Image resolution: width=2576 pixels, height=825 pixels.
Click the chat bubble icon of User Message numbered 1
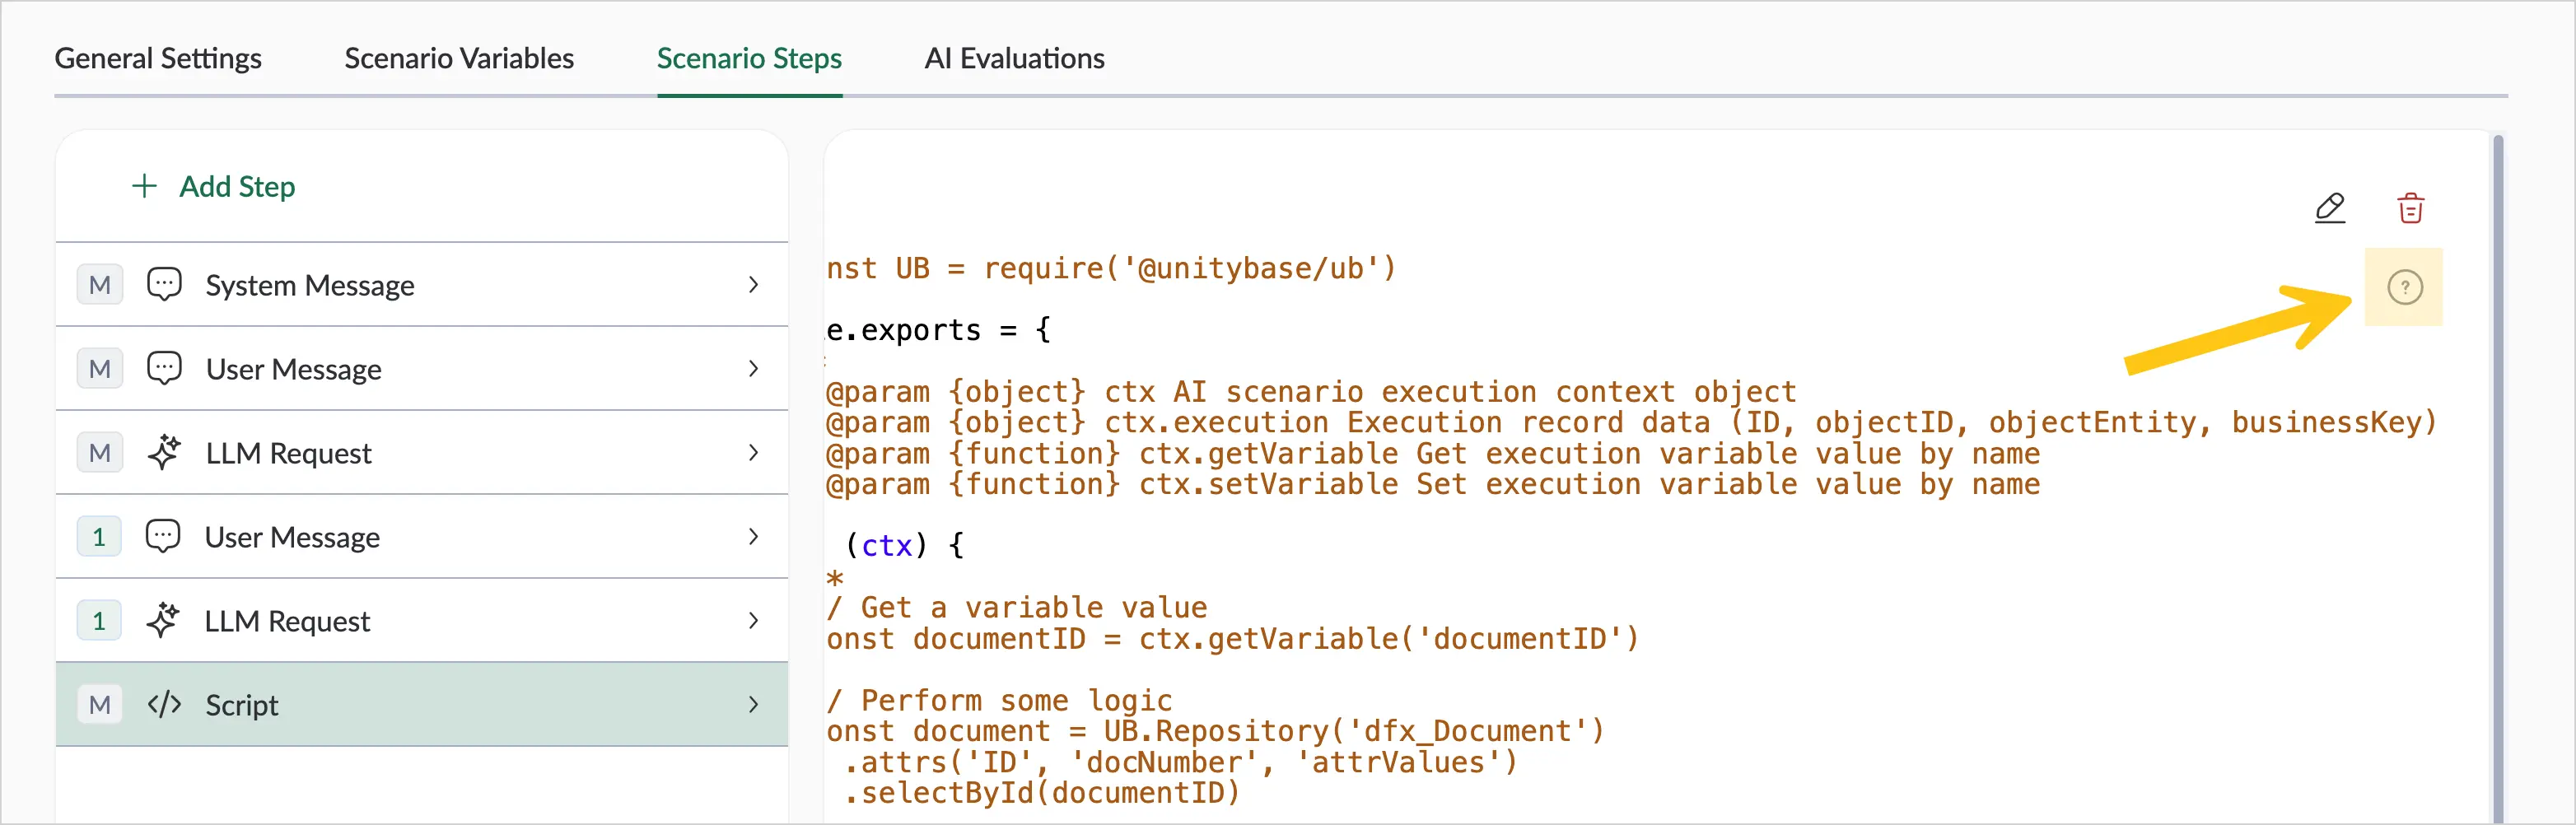click(x=163, y=536)
